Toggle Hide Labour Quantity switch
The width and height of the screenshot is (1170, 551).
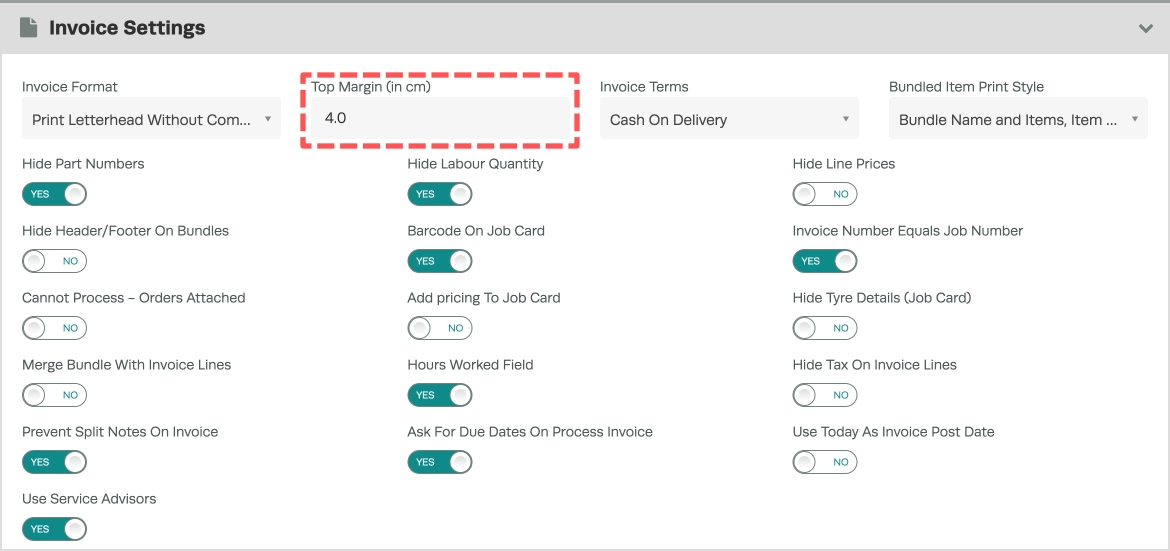pyautogui.click(x=439, y=194)
